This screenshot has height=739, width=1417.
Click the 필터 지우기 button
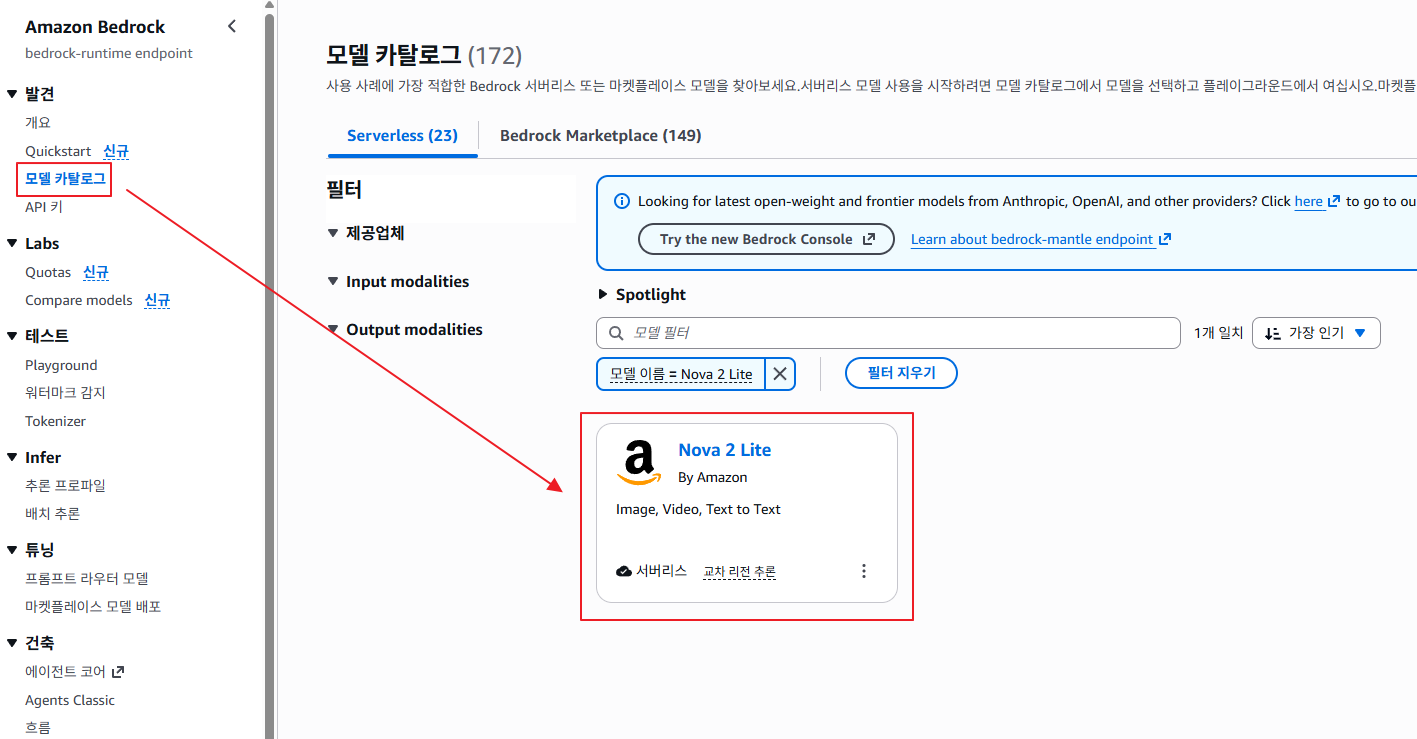[x=901, y=373]
